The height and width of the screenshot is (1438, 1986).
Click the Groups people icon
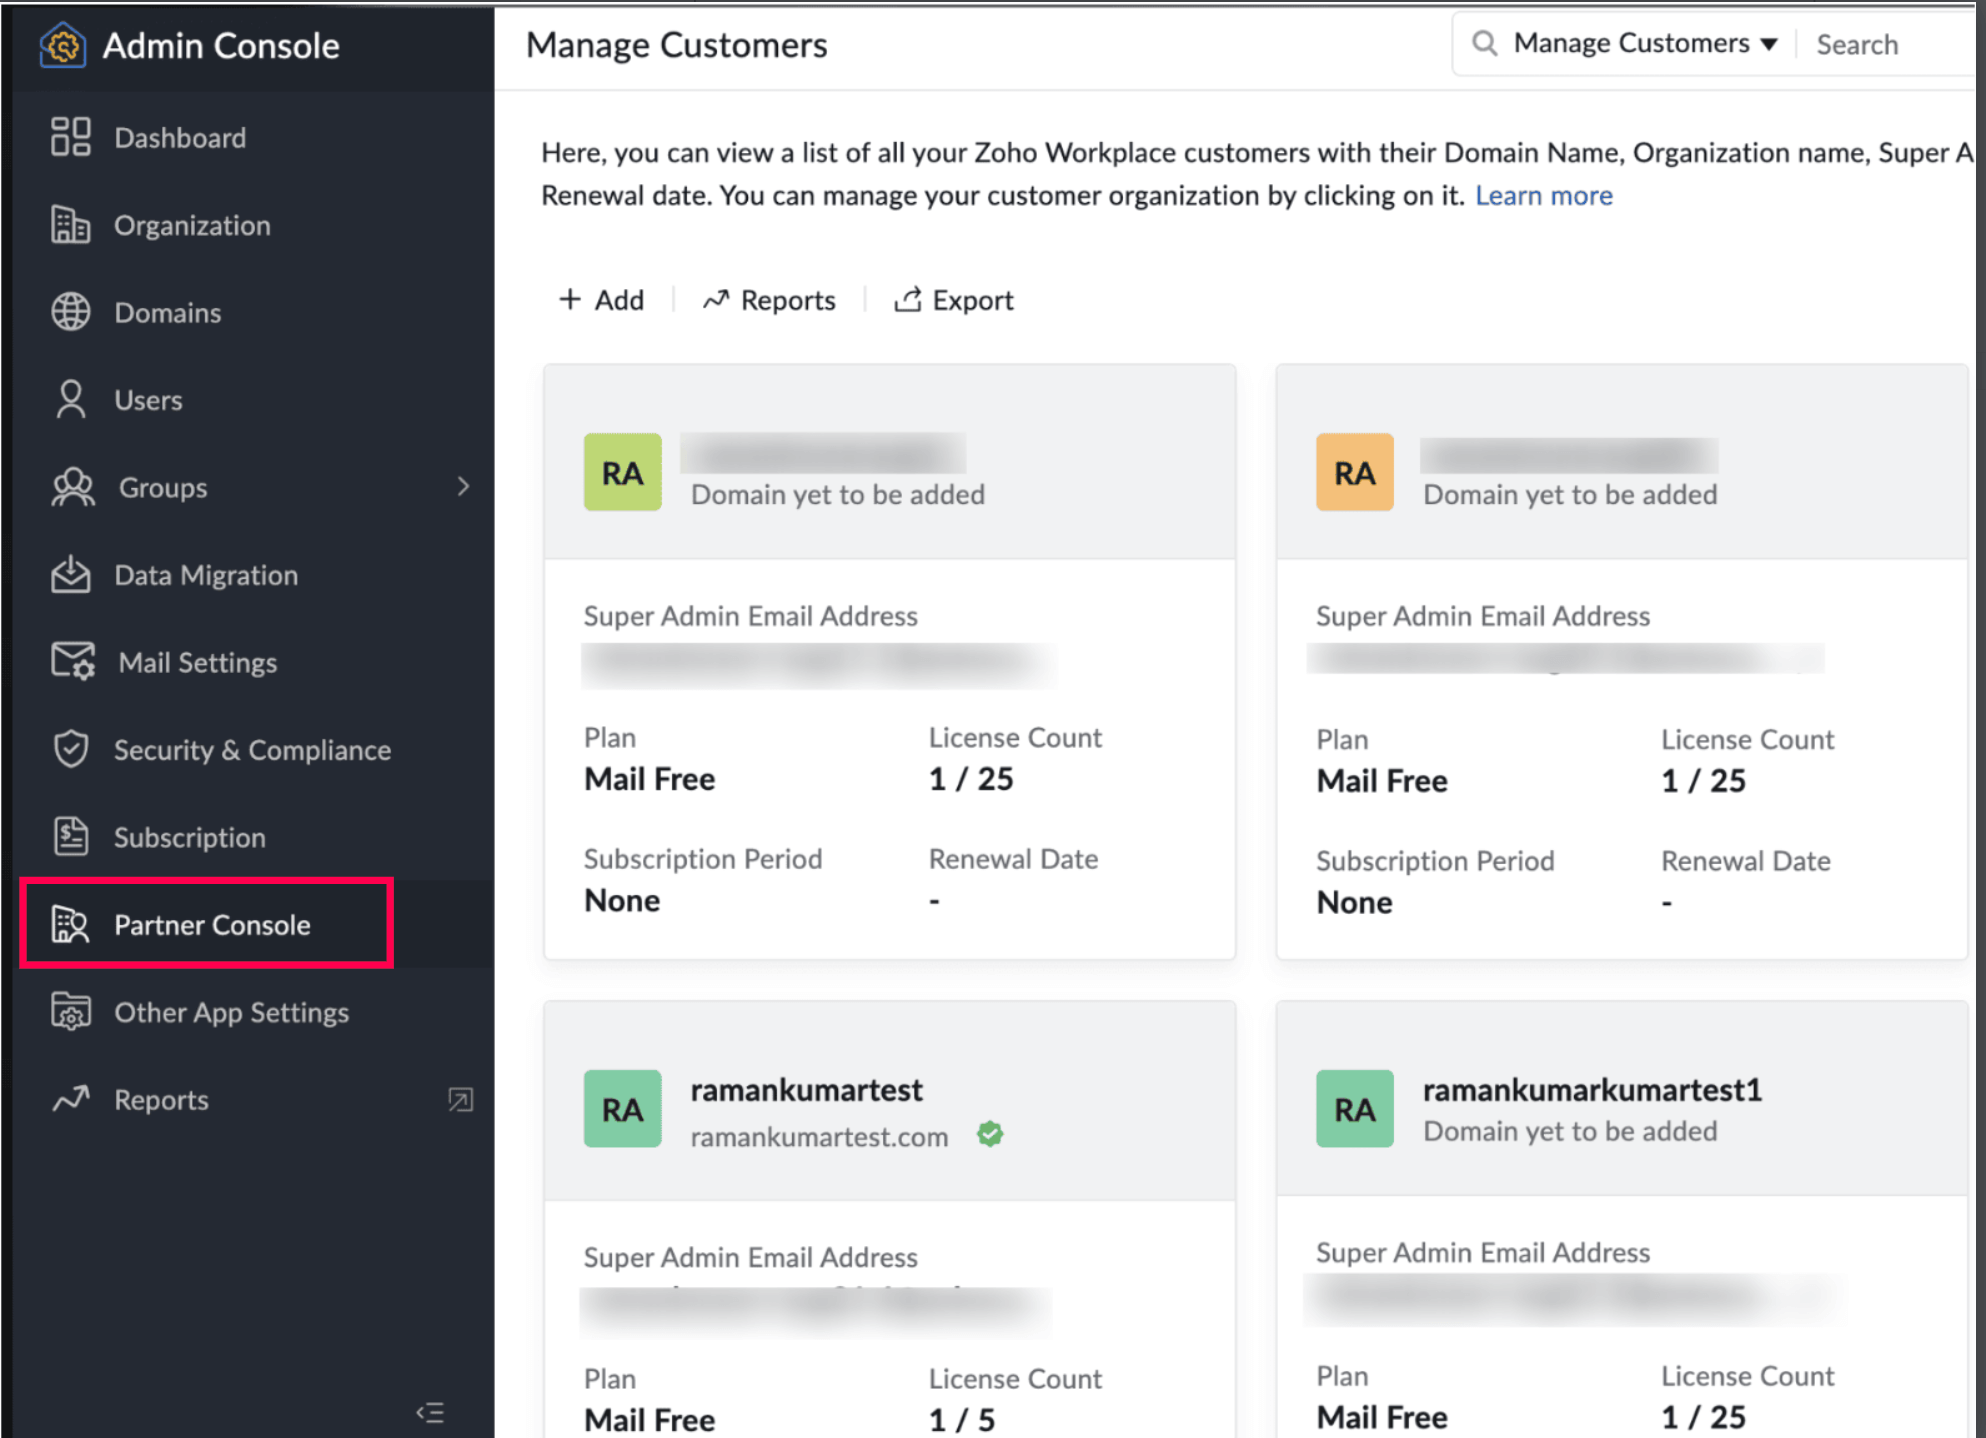click(73, 487)
